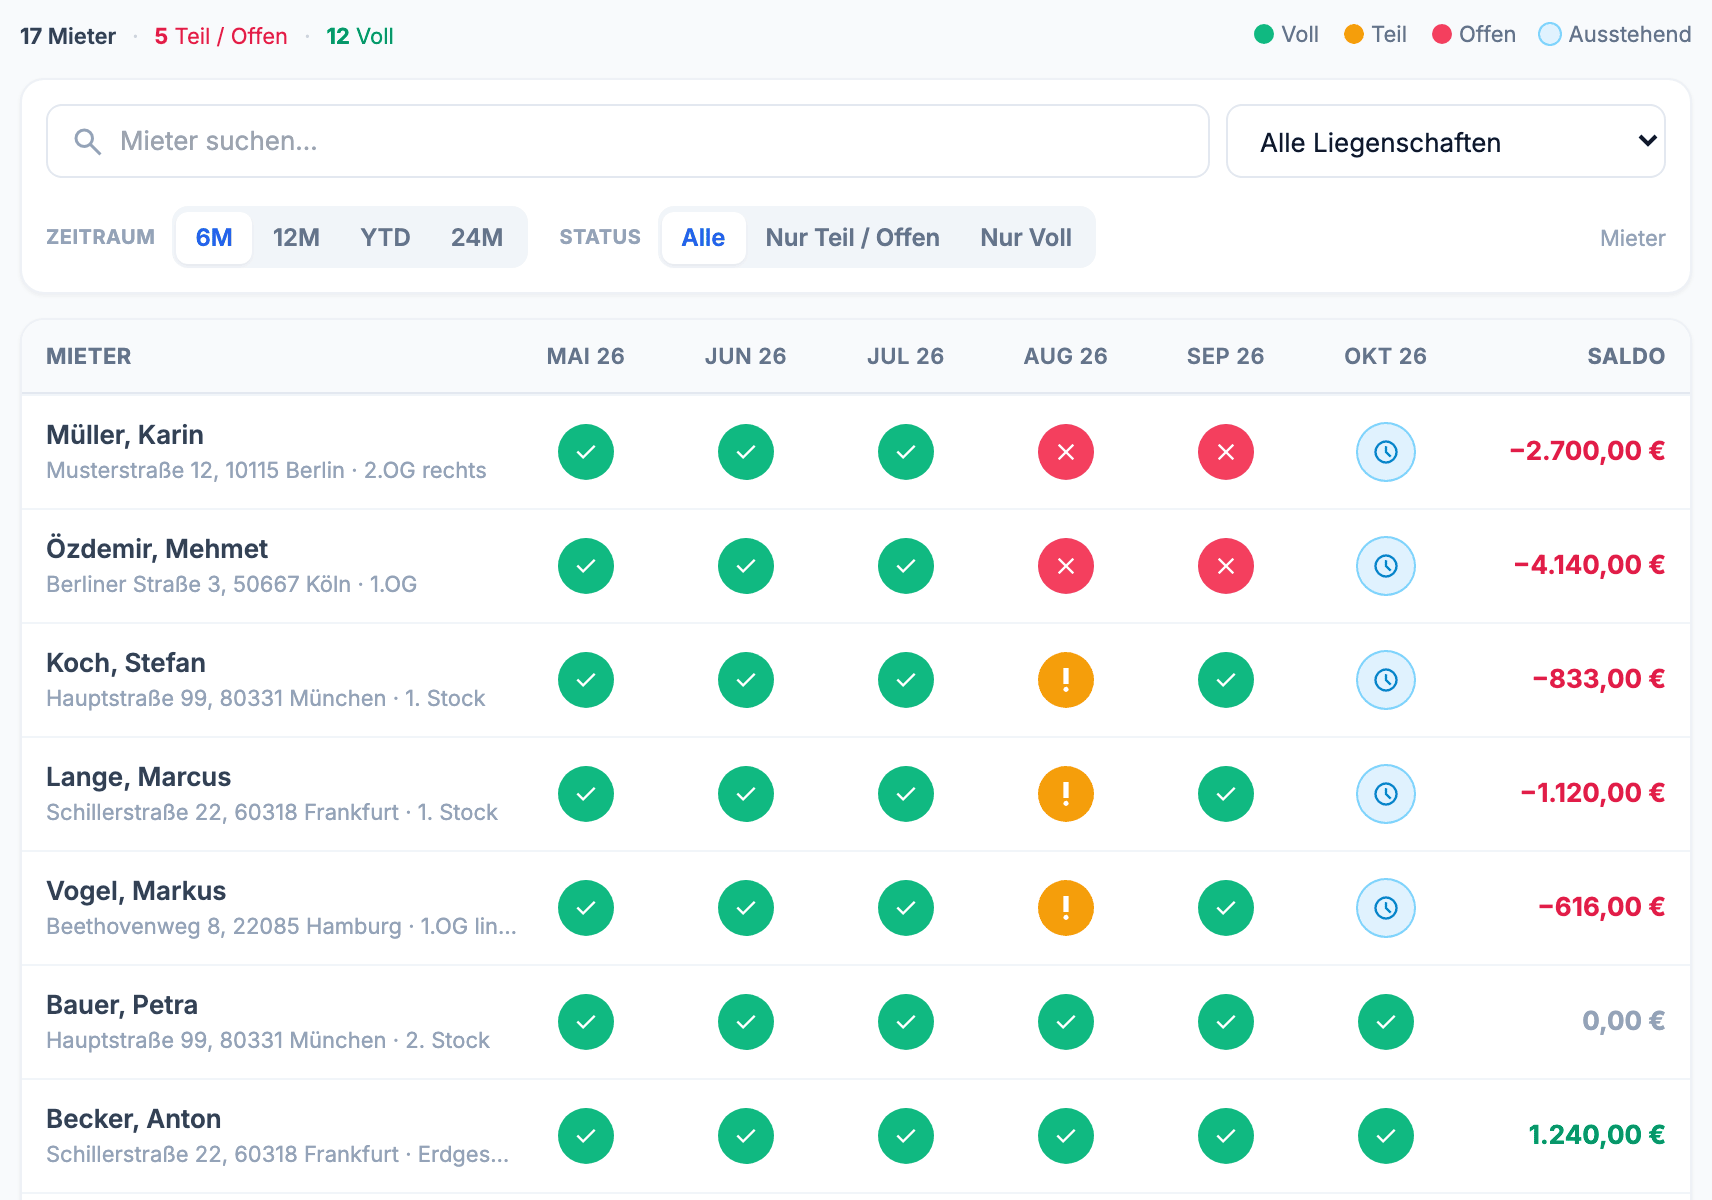Filter status to Nur Voll
Image resolution: width=1712 pixels, height=1200 pixels.
(x=1026, y=237)
